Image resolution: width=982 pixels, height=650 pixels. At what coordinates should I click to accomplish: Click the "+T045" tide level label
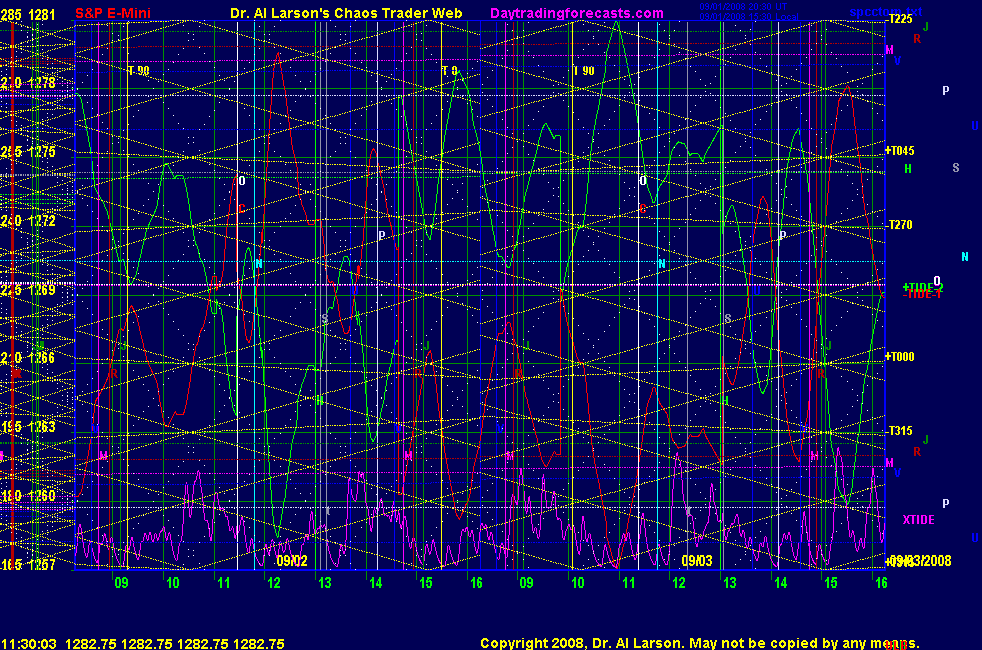click(900, 150)
